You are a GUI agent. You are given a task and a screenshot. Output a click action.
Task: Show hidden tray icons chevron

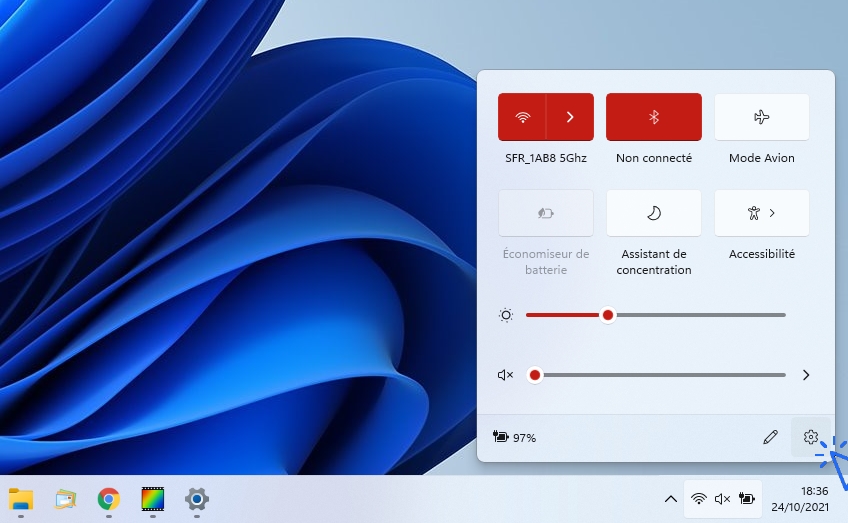[671, 498]
